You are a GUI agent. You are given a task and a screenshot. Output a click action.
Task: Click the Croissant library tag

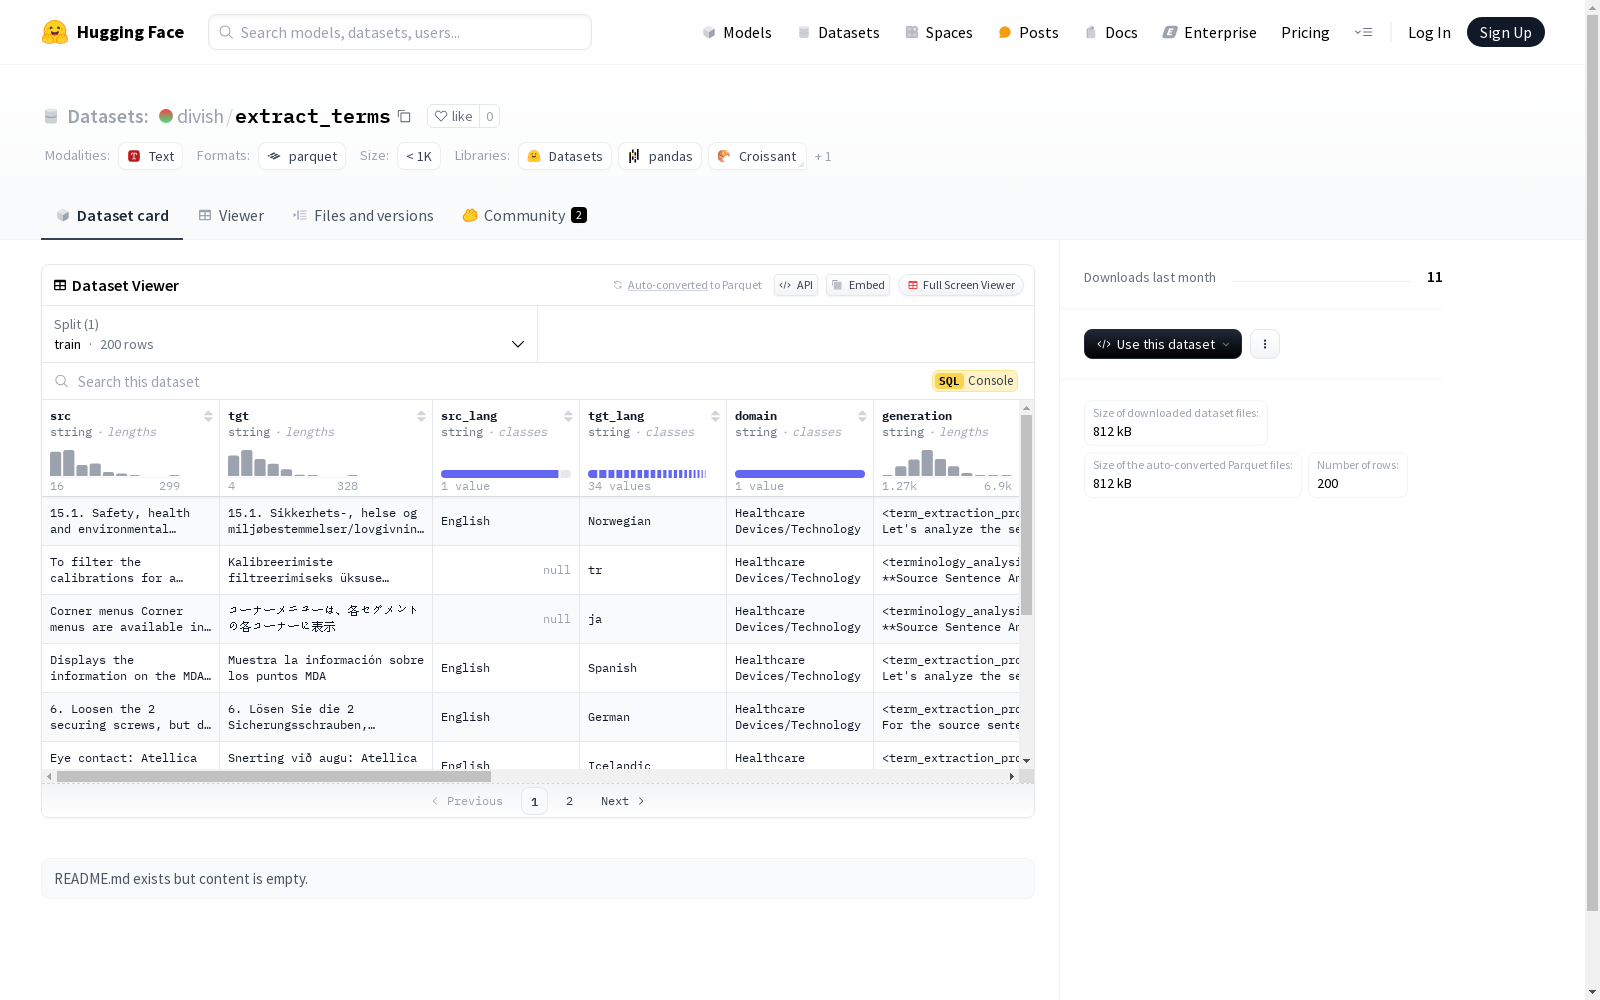click(757, 156)
